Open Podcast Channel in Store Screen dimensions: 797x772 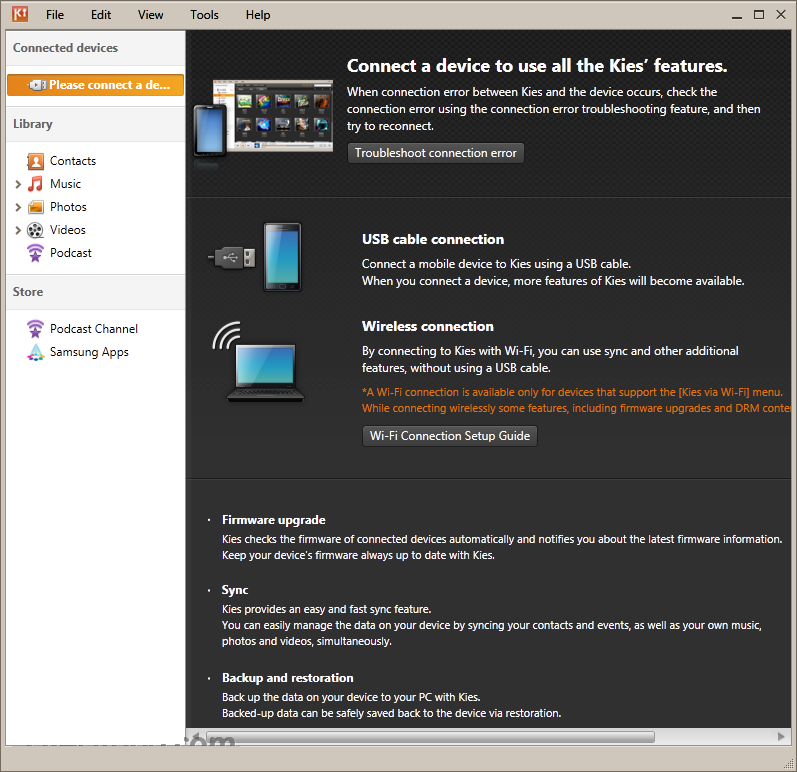pyautogui.click(x=94, y=329)
